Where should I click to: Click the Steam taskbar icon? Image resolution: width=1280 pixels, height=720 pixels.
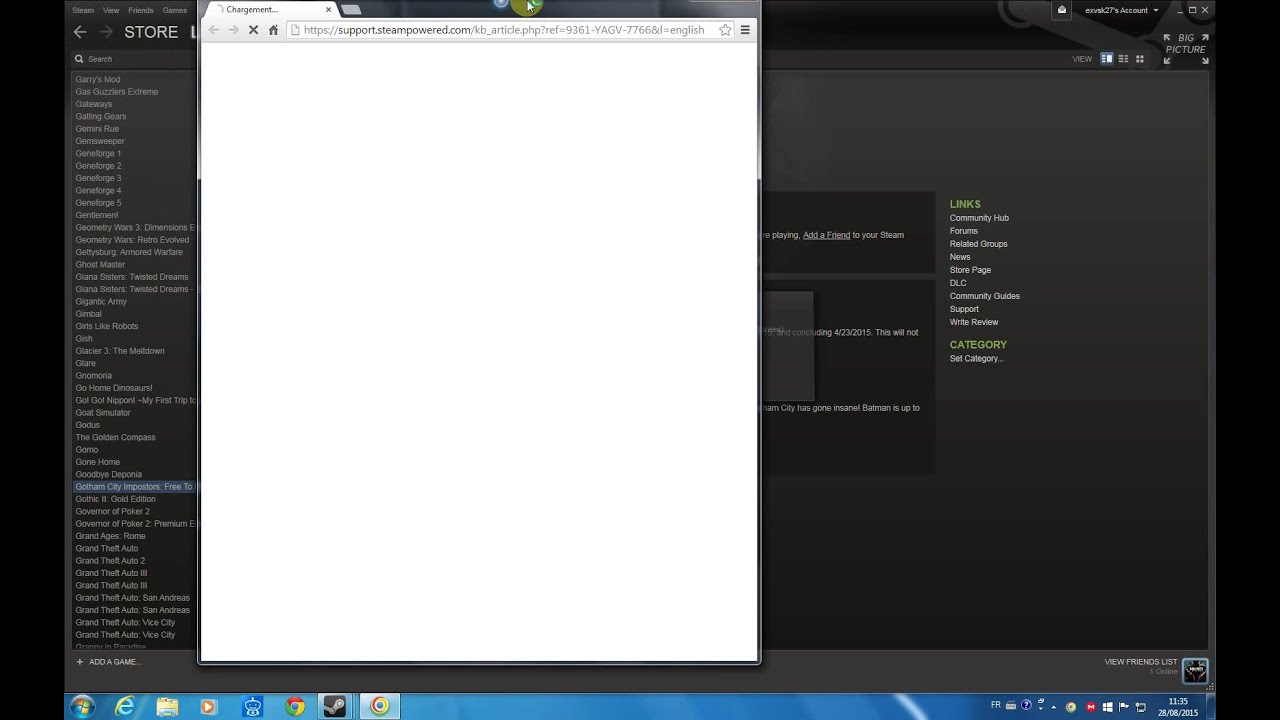pyautogui.click(x=335, y=706)
